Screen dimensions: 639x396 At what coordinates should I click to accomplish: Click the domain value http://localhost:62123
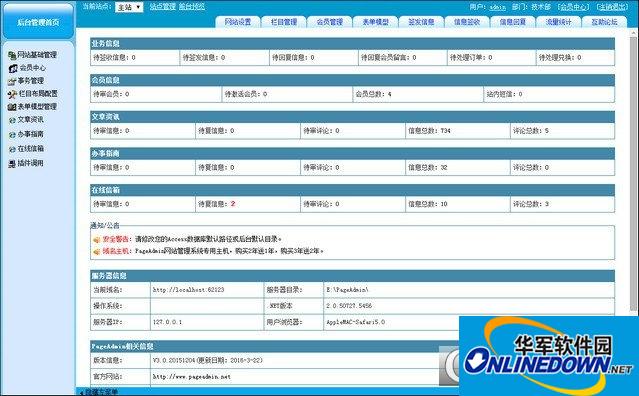(x=189, y=290)
